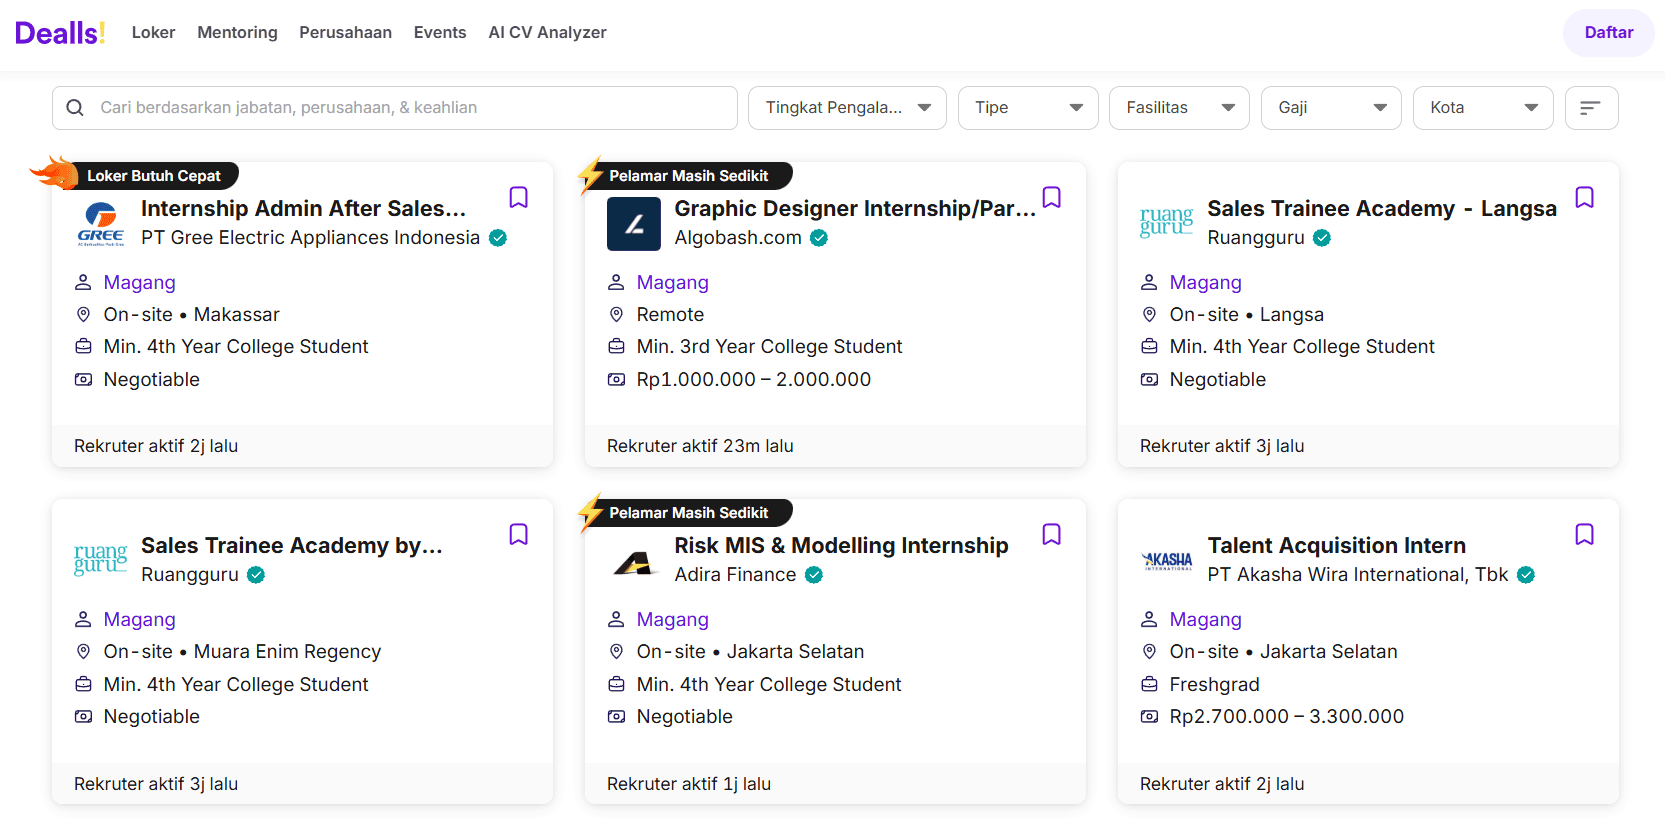Screen dimensions: 1665x820
Task: Navigate to Events page
Action: point(440,33)
